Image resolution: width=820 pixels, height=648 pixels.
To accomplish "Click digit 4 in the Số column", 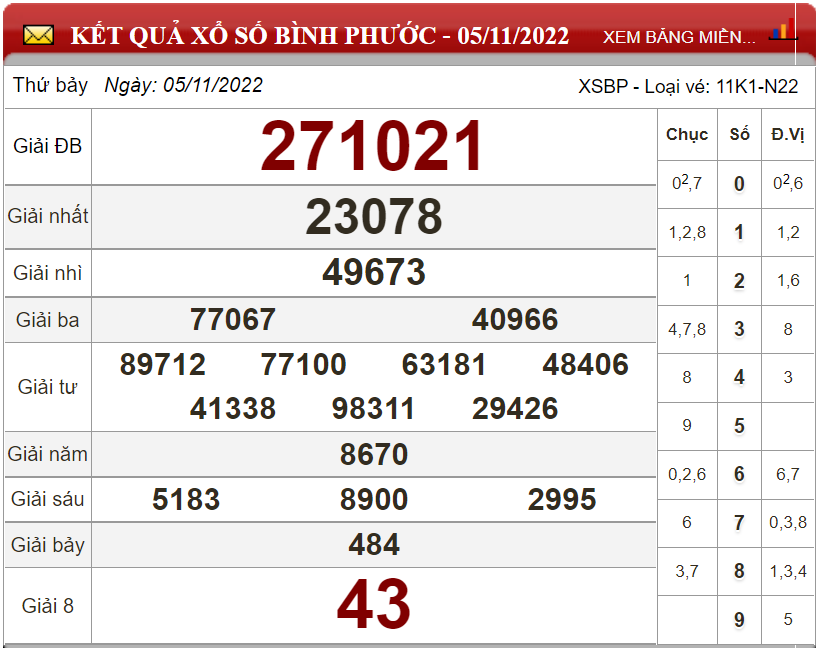I will pyautogui.click(x=739, y=377).
